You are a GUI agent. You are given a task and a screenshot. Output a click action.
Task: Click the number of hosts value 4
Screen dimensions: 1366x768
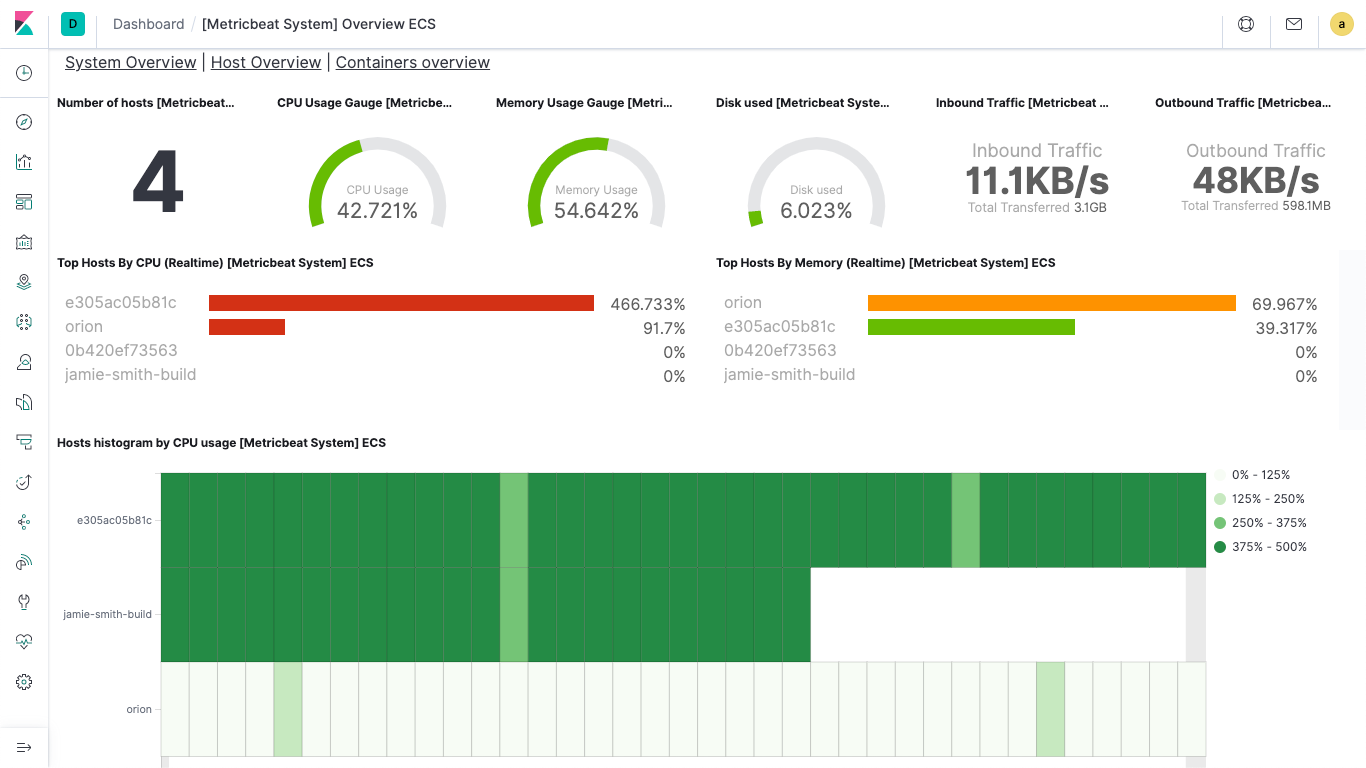pyautogui.click(x=158, y=183)
